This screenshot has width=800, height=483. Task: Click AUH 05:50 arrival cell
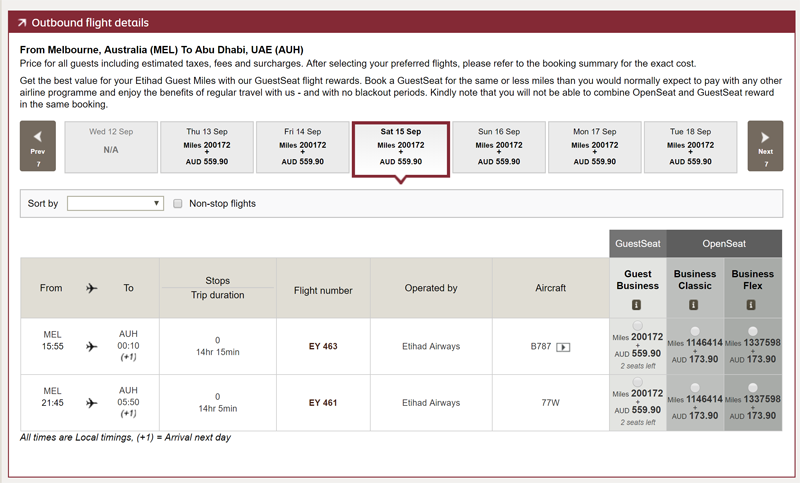point(128,402)
